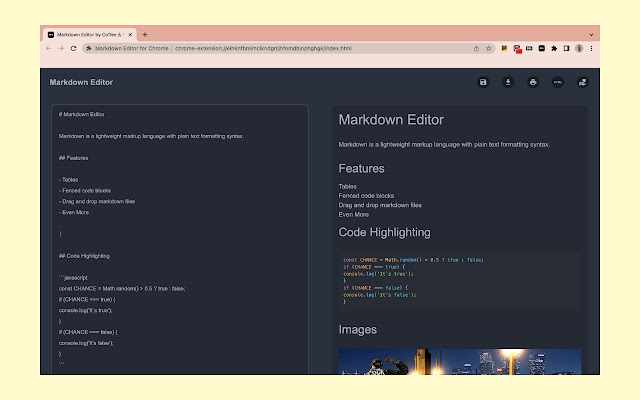Screen dimensions: 640x400
Task: Click 'Markdown Editor' heading in preview
Action: 391,120
